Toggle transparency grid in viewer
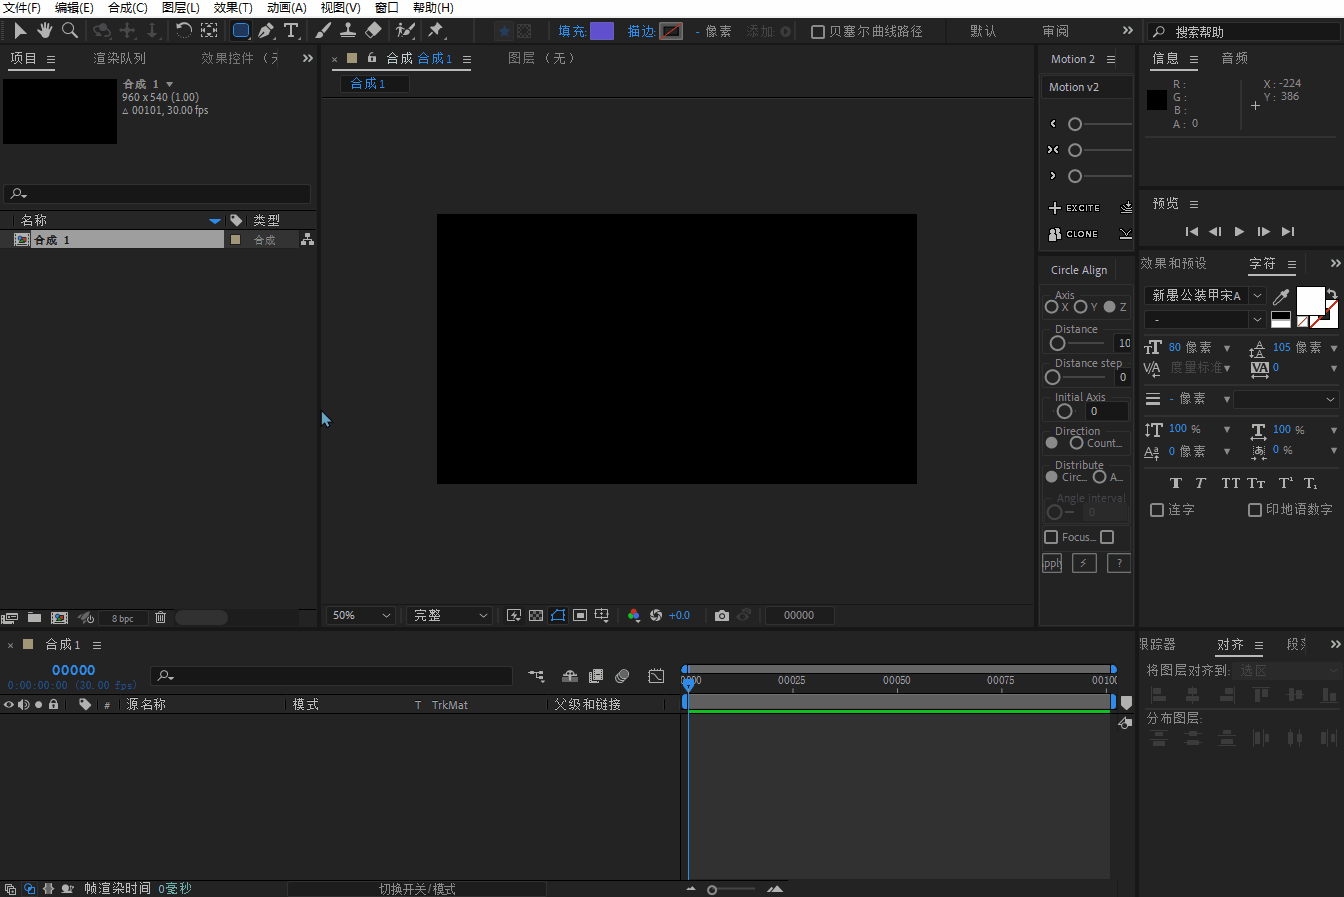1344x897 pixels. coord(536,615)
